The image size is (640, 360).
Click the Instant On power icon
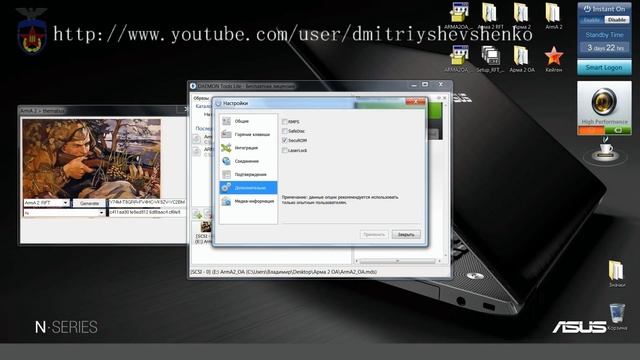[587, 9]
